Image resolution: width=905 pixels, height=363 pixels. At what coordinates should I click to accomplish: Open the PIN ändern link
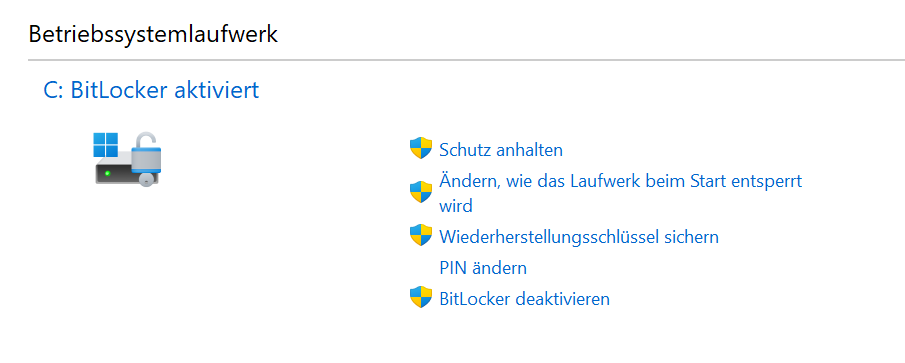[x=483, y=268]
